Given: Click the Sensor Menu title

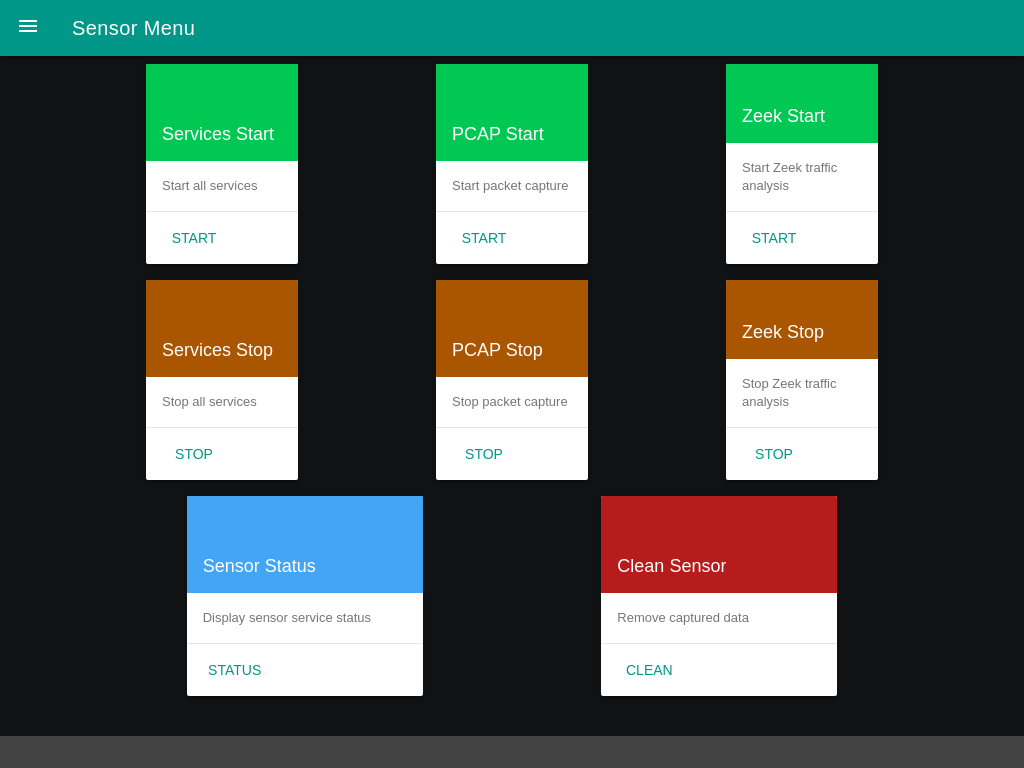Looking at the screenshot, I should tap(133, 28).
